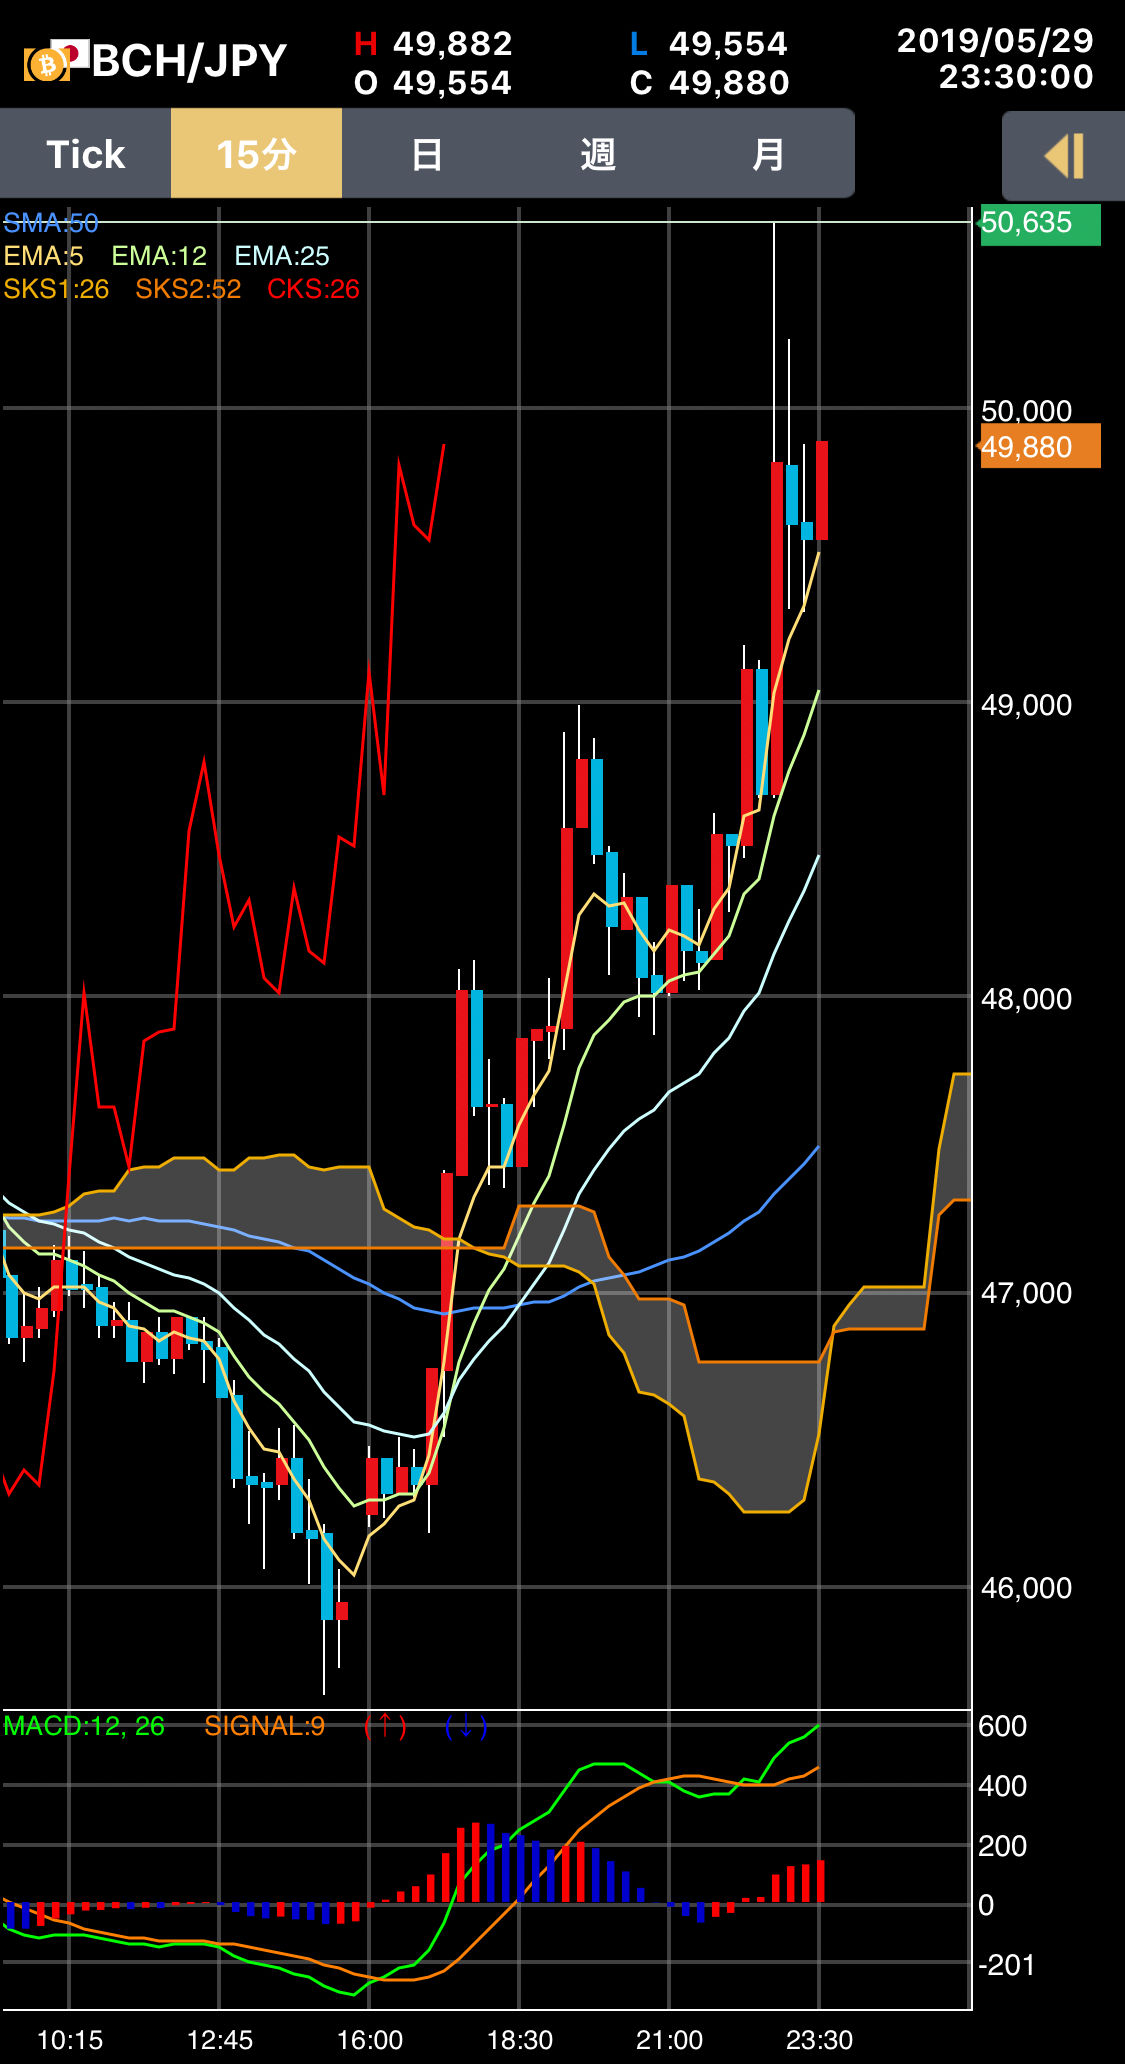The image size is (1125, 2064).
Task: Tap the orange 49,880 current price tag
Action: click(x=1040, y=446)
